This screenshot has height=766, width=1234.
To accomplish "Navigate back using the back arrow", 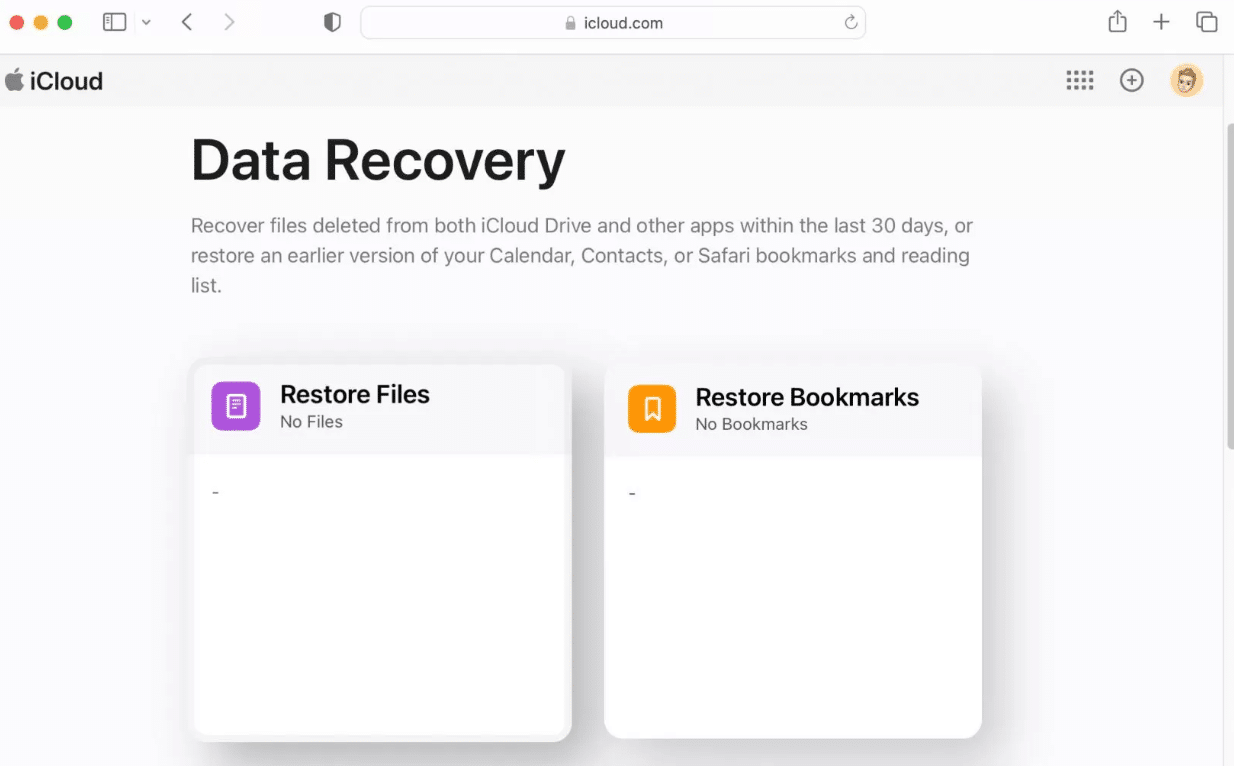I will (186, 21).
